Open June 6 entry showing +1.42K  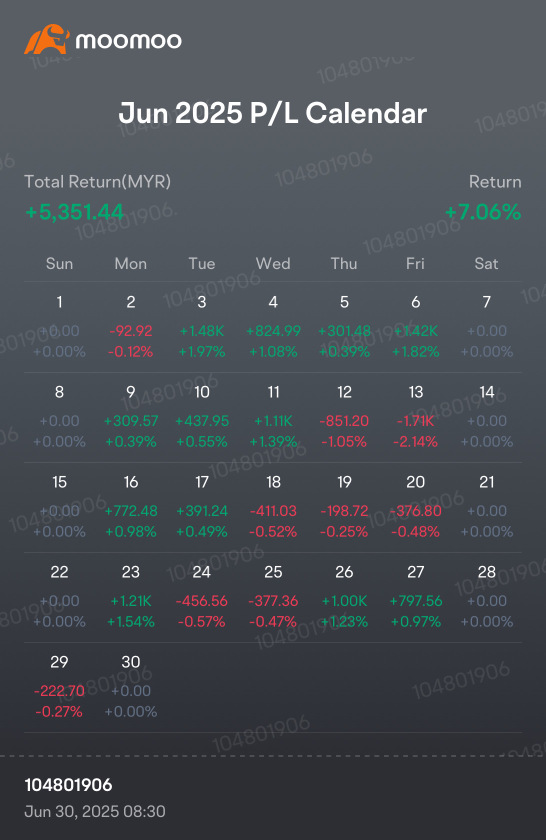(x=415, y=327)
